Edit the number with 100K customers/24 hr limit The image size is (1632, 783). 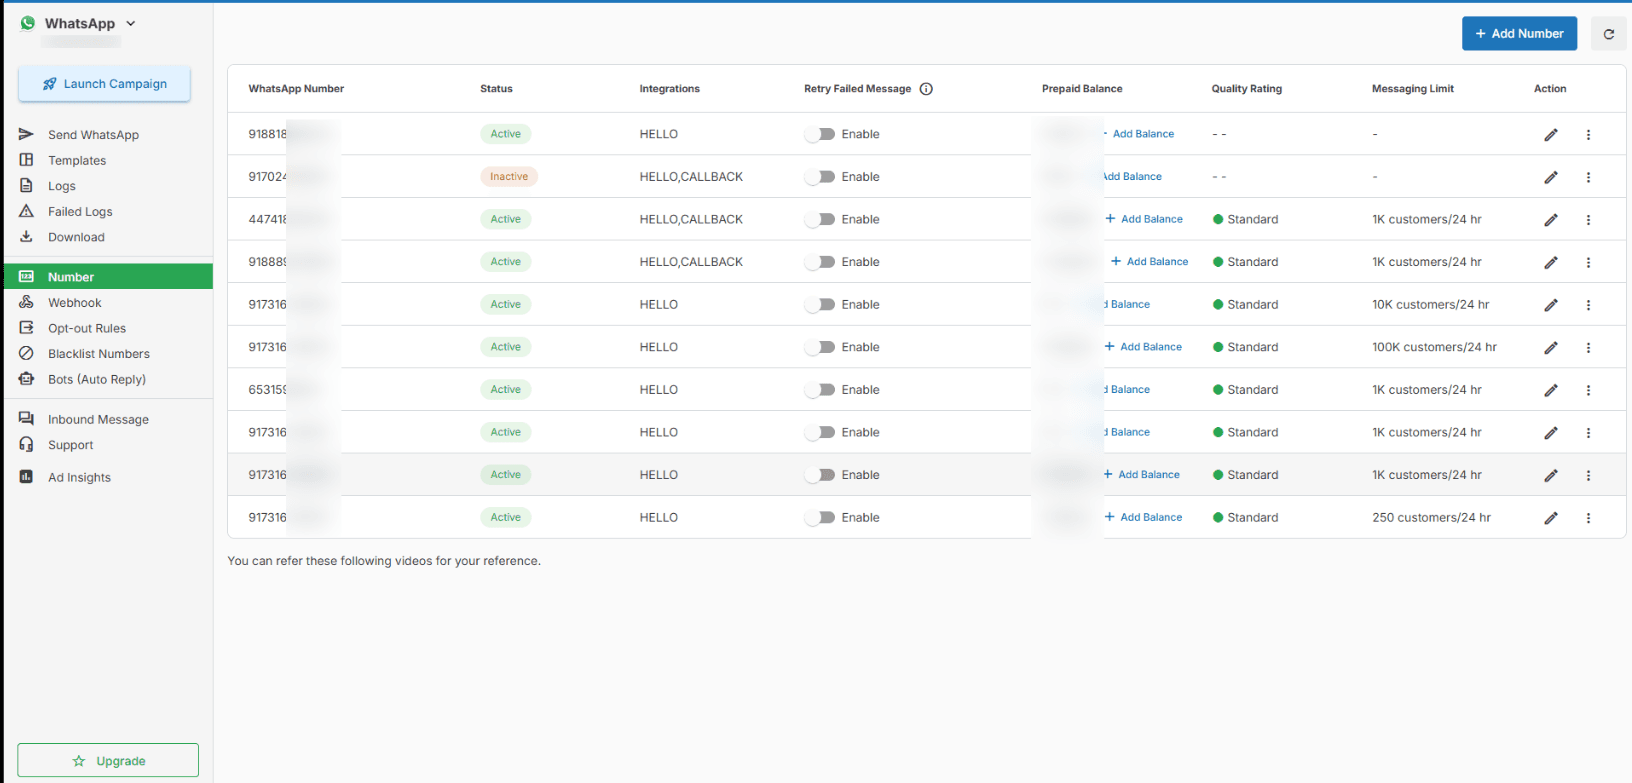pyautogui.click(x=1550, y=347)
